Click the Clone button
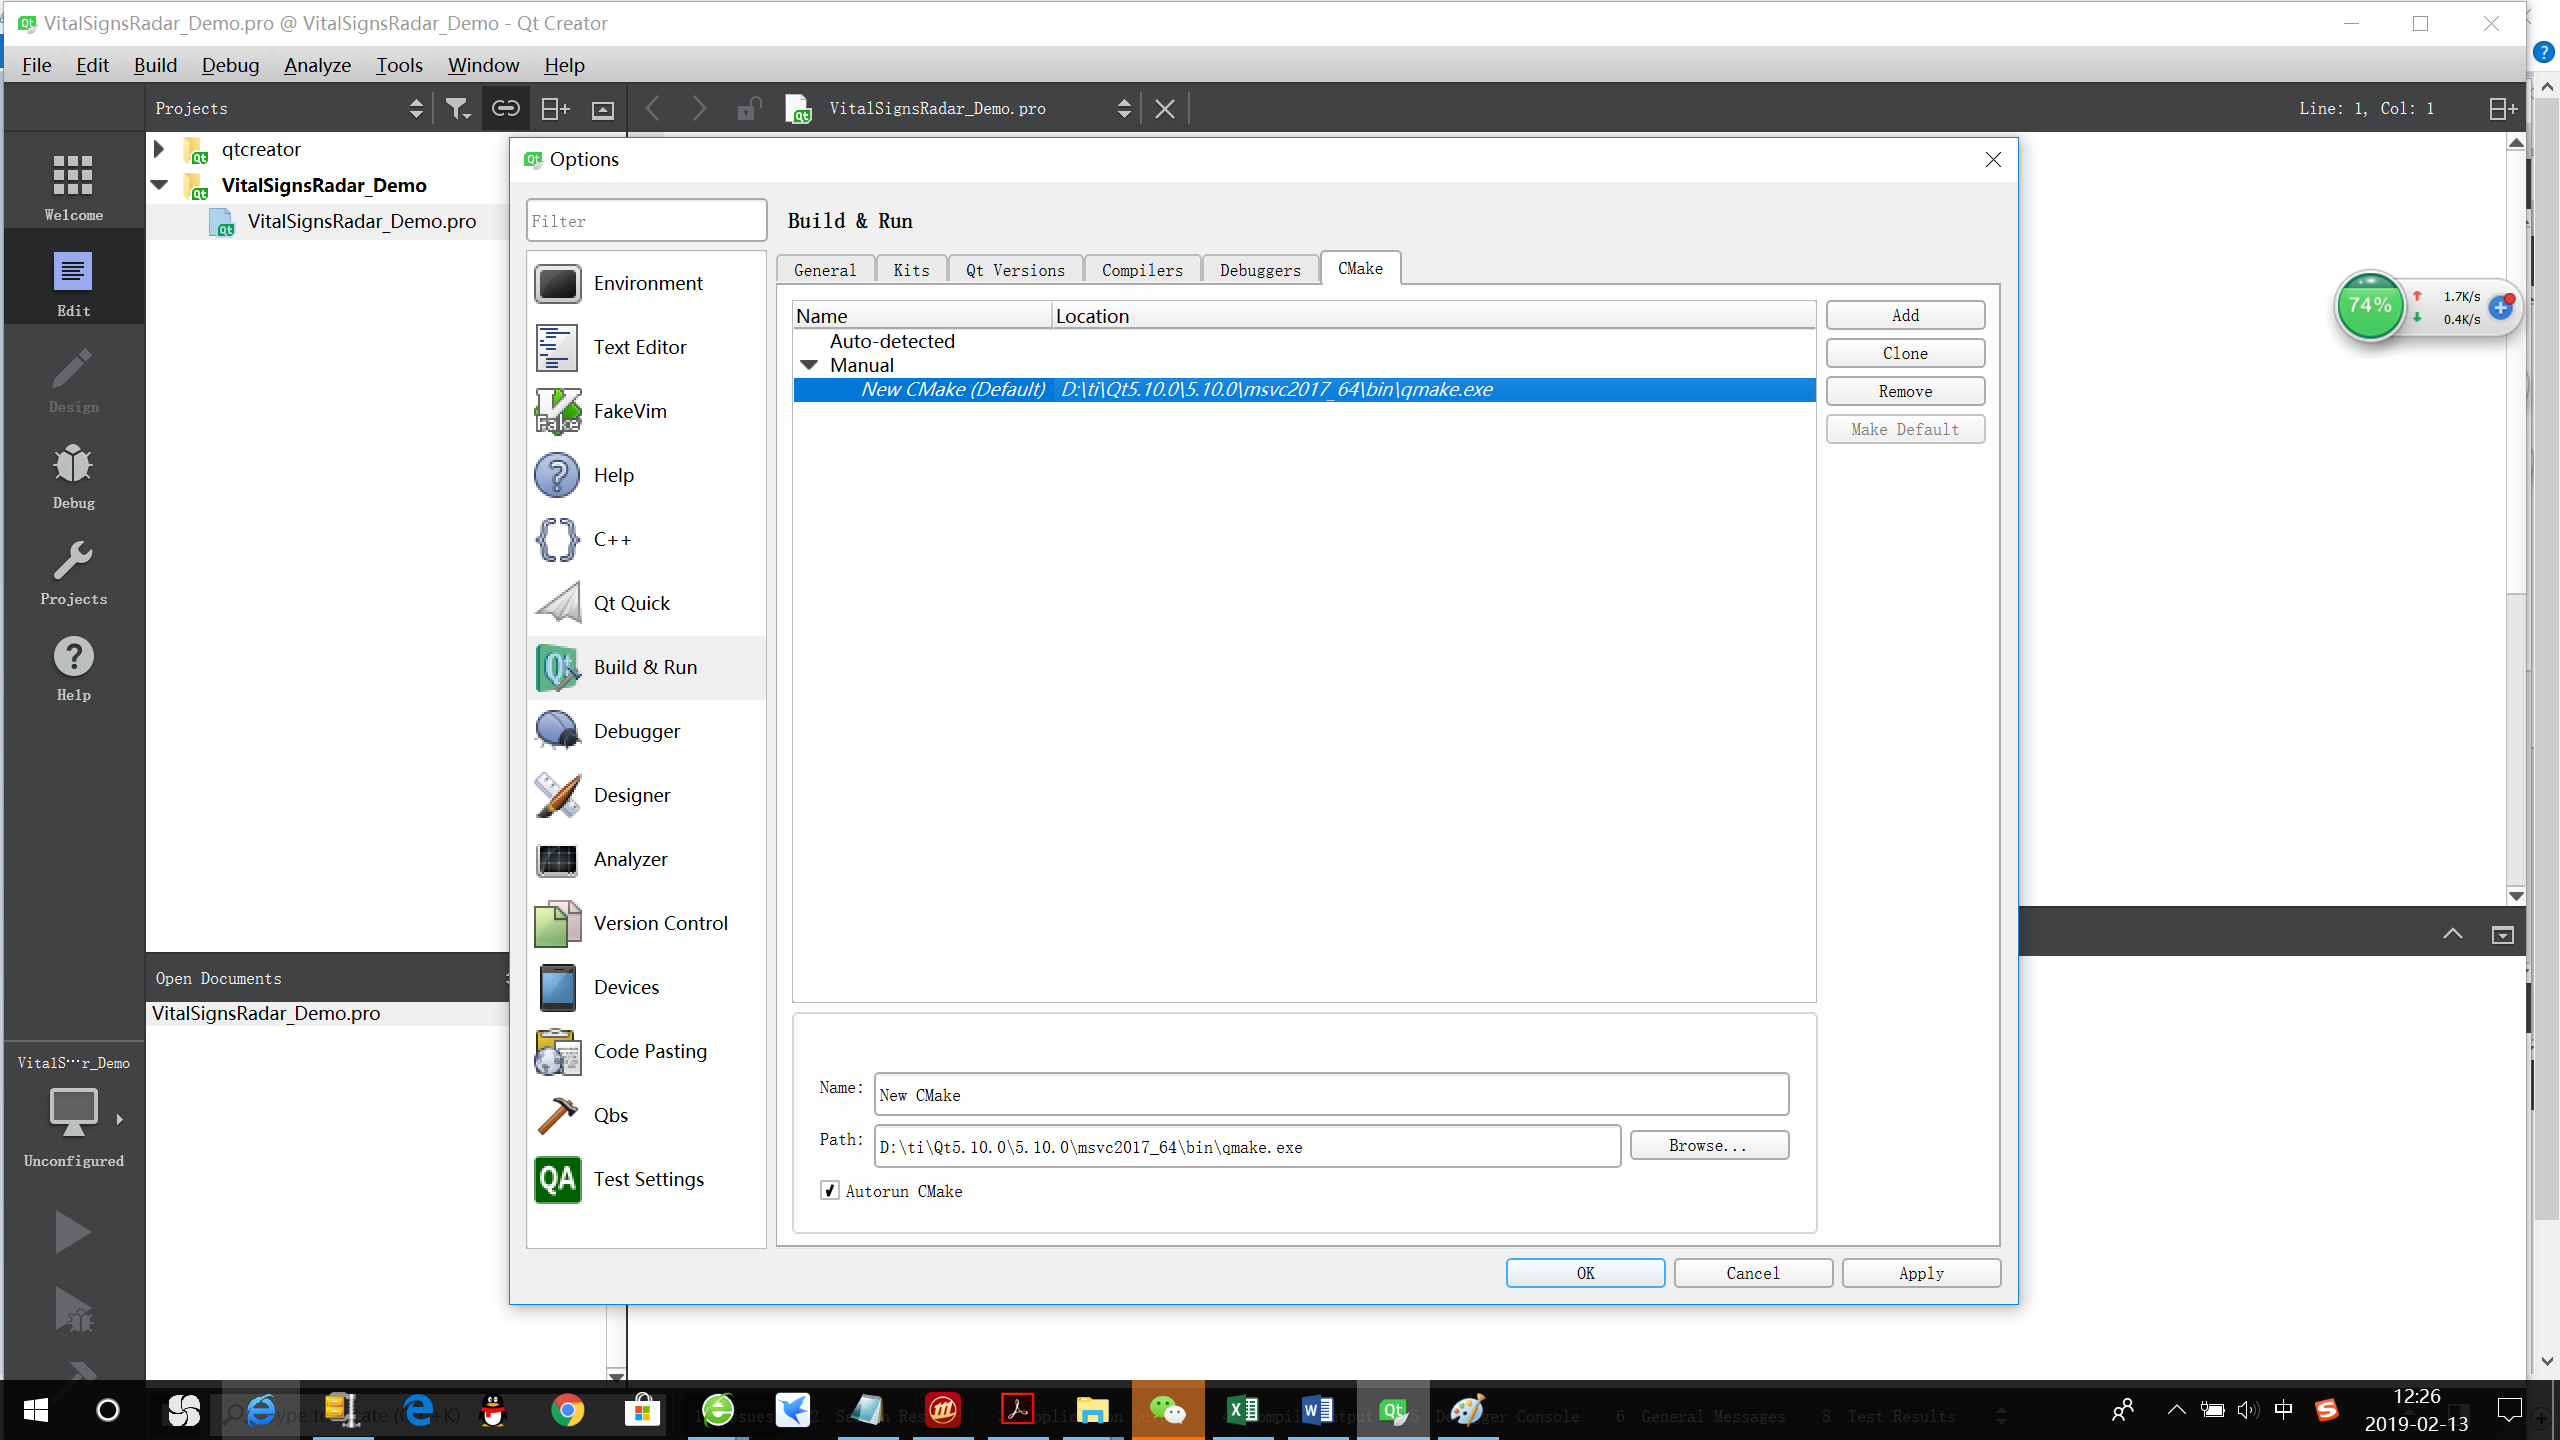 click(x=1905, y=353)
